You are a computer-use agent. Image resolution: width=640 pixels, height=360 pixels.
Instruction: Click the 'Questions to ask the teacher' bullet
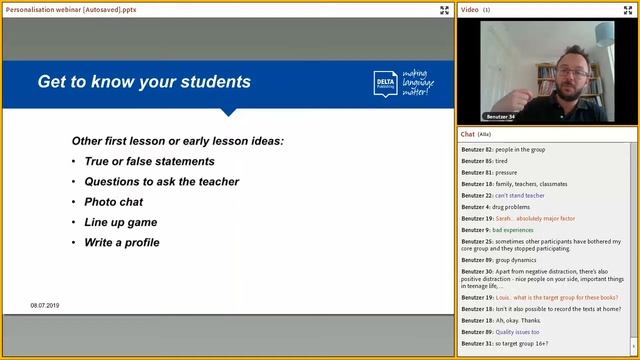(x=162, y=182)
